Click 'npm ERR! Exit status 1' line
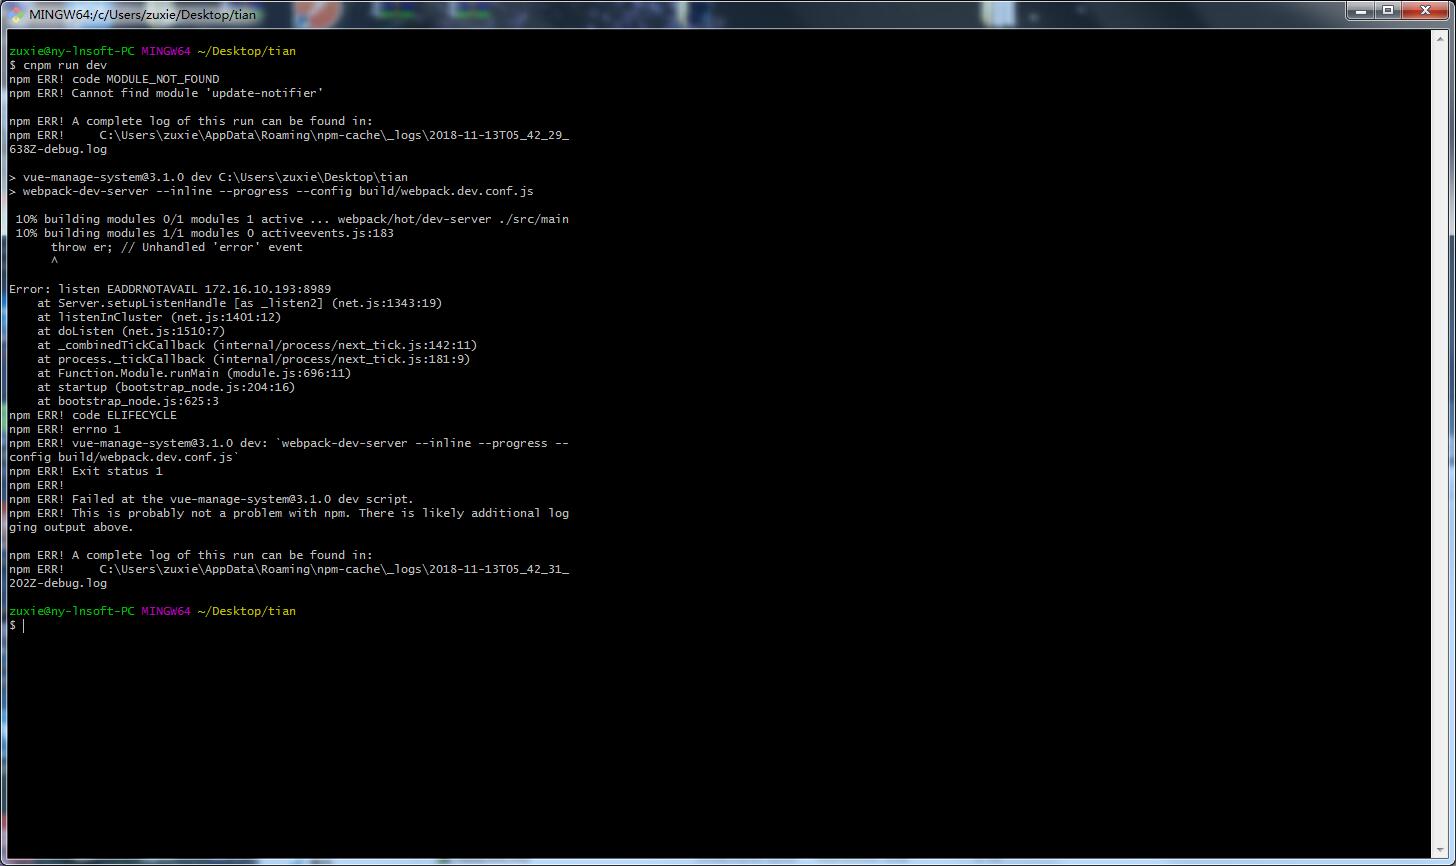The width and height of the screenshot is (1456, 866). coord(86,471)
